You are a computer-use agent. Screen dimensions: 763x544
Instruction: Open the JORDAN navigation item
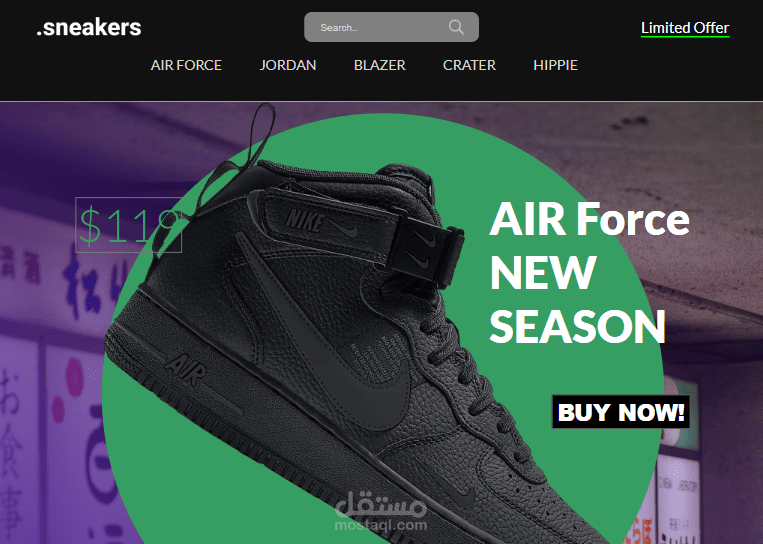tap(288, 65)
